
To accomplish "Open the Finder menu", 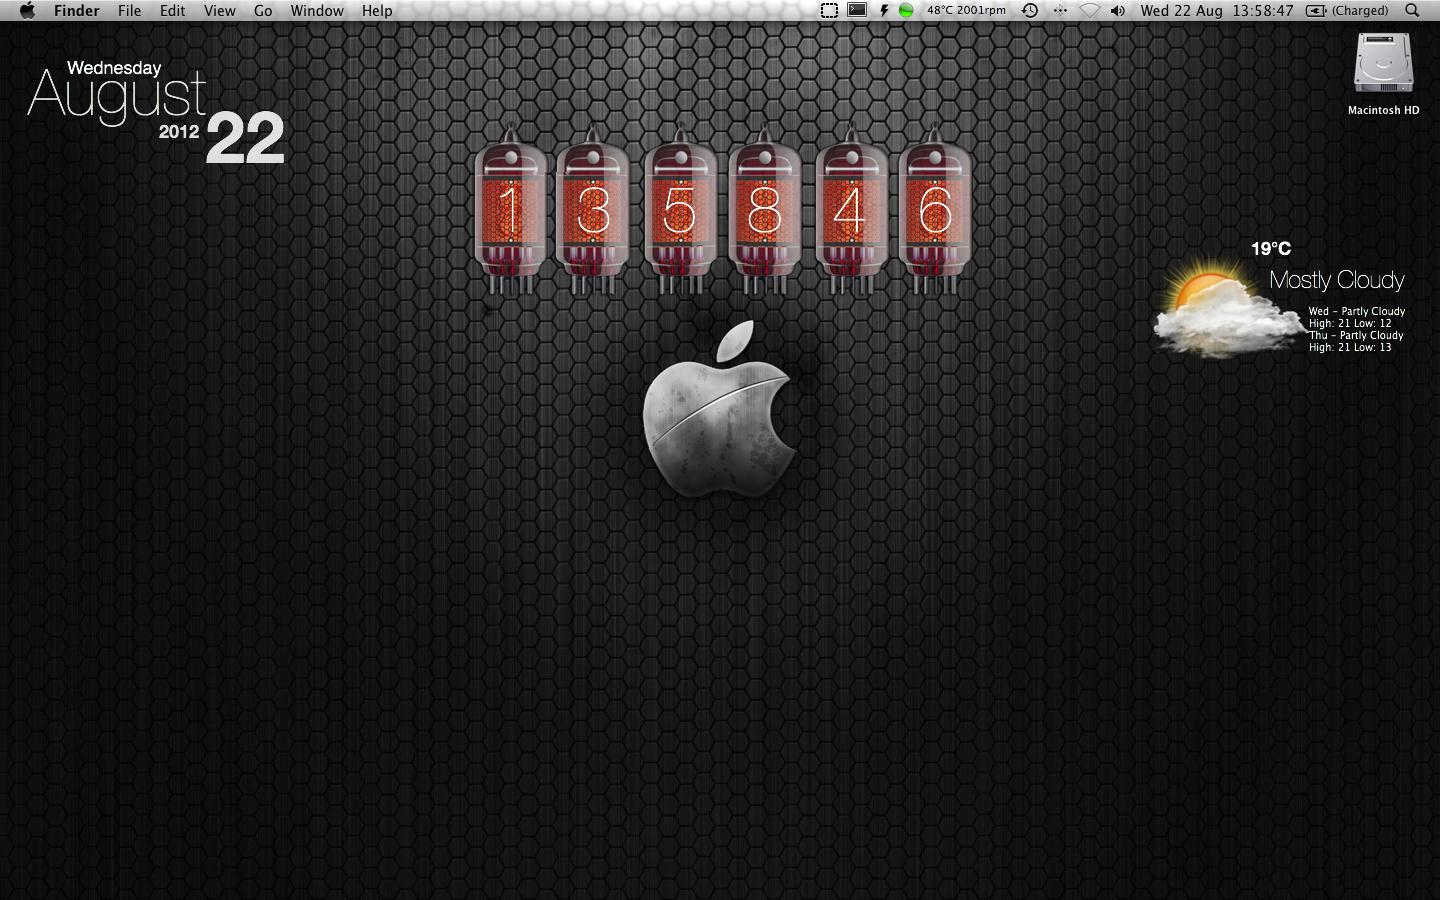I will coord(77,11).
